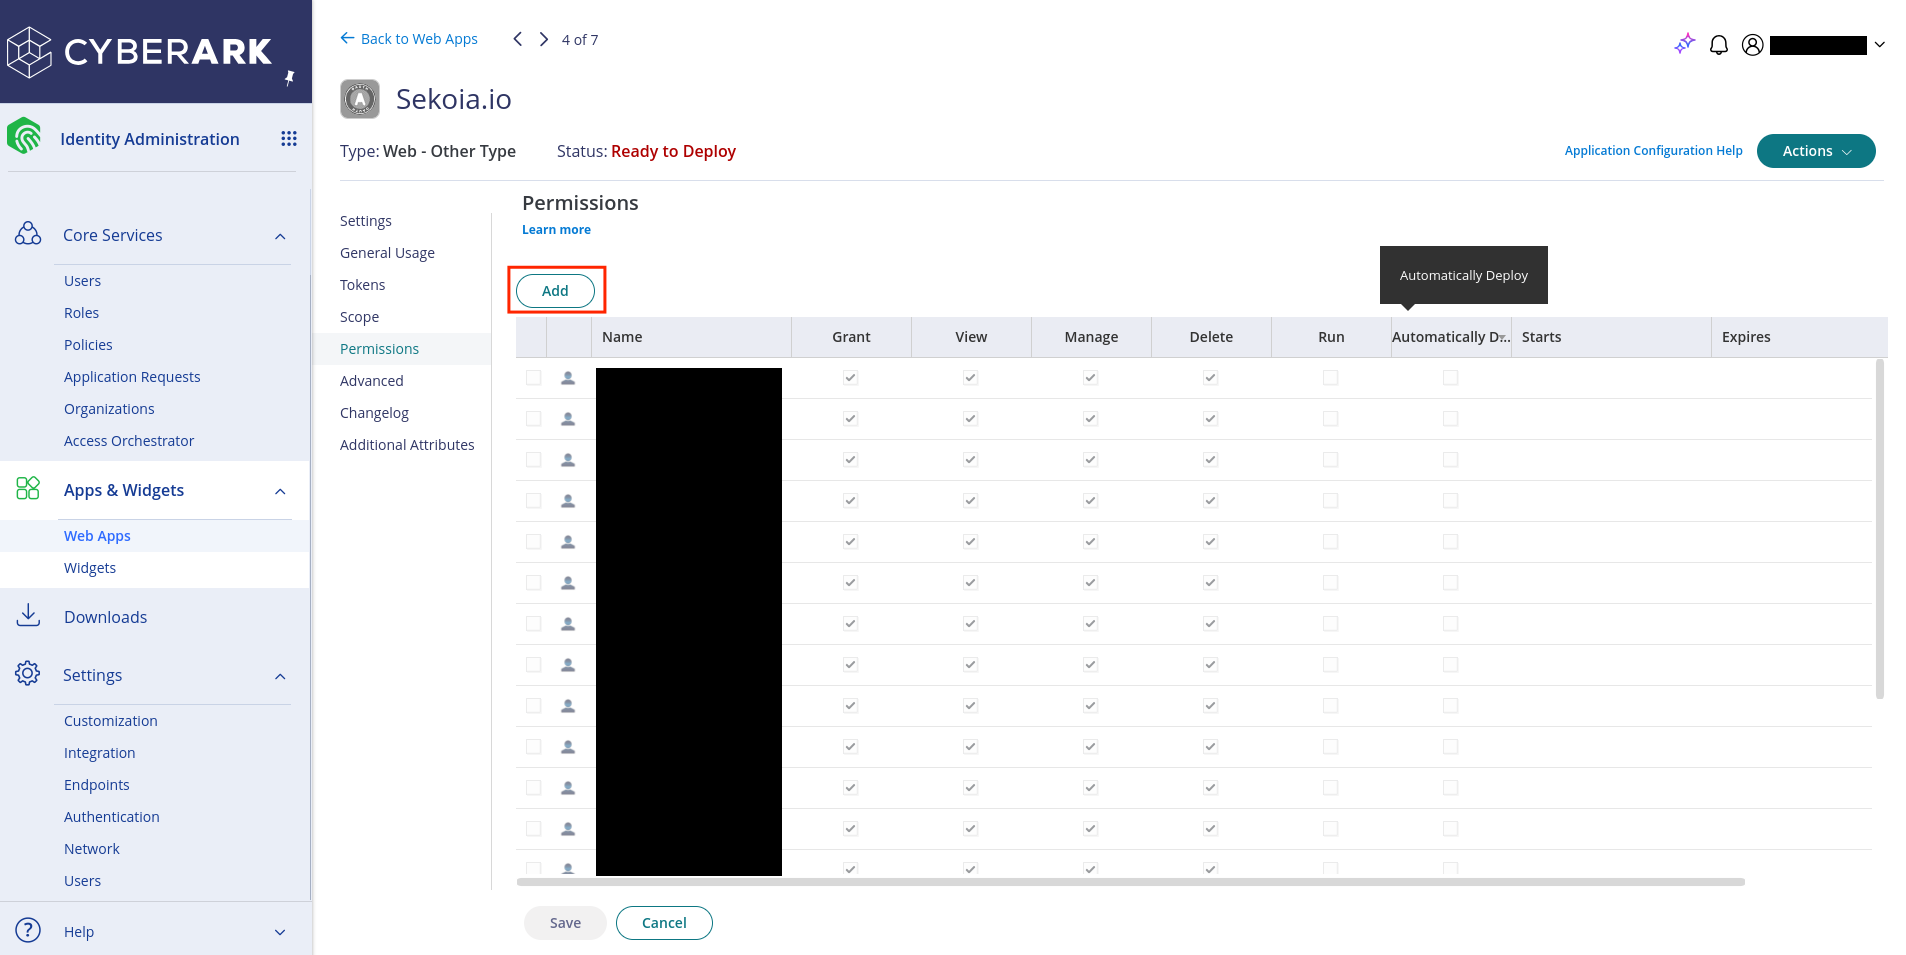1906x955 pixels.
Task: Select the second row's selection checkbox
Action: click(x=533, y=419)
